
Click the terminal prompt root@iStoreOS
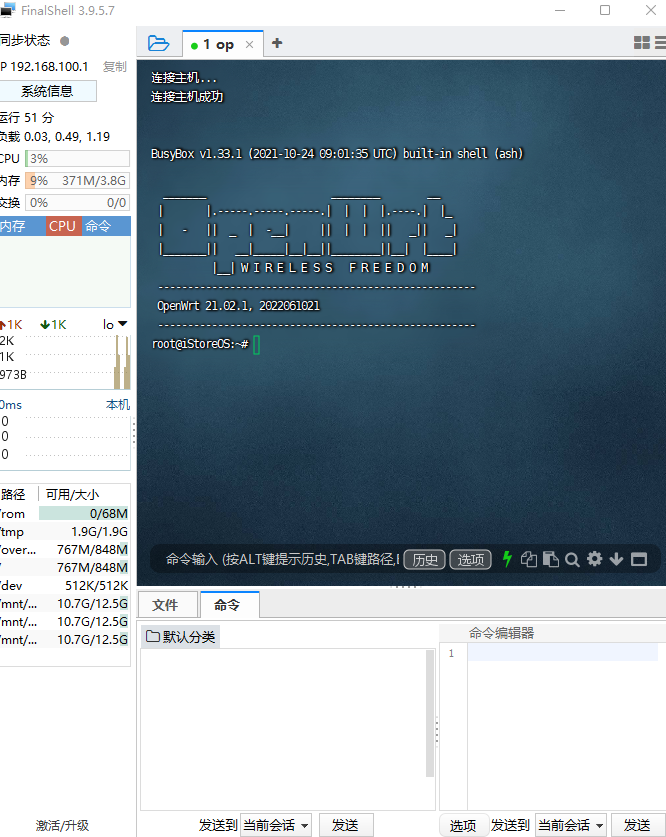click(x=200, y=344)
